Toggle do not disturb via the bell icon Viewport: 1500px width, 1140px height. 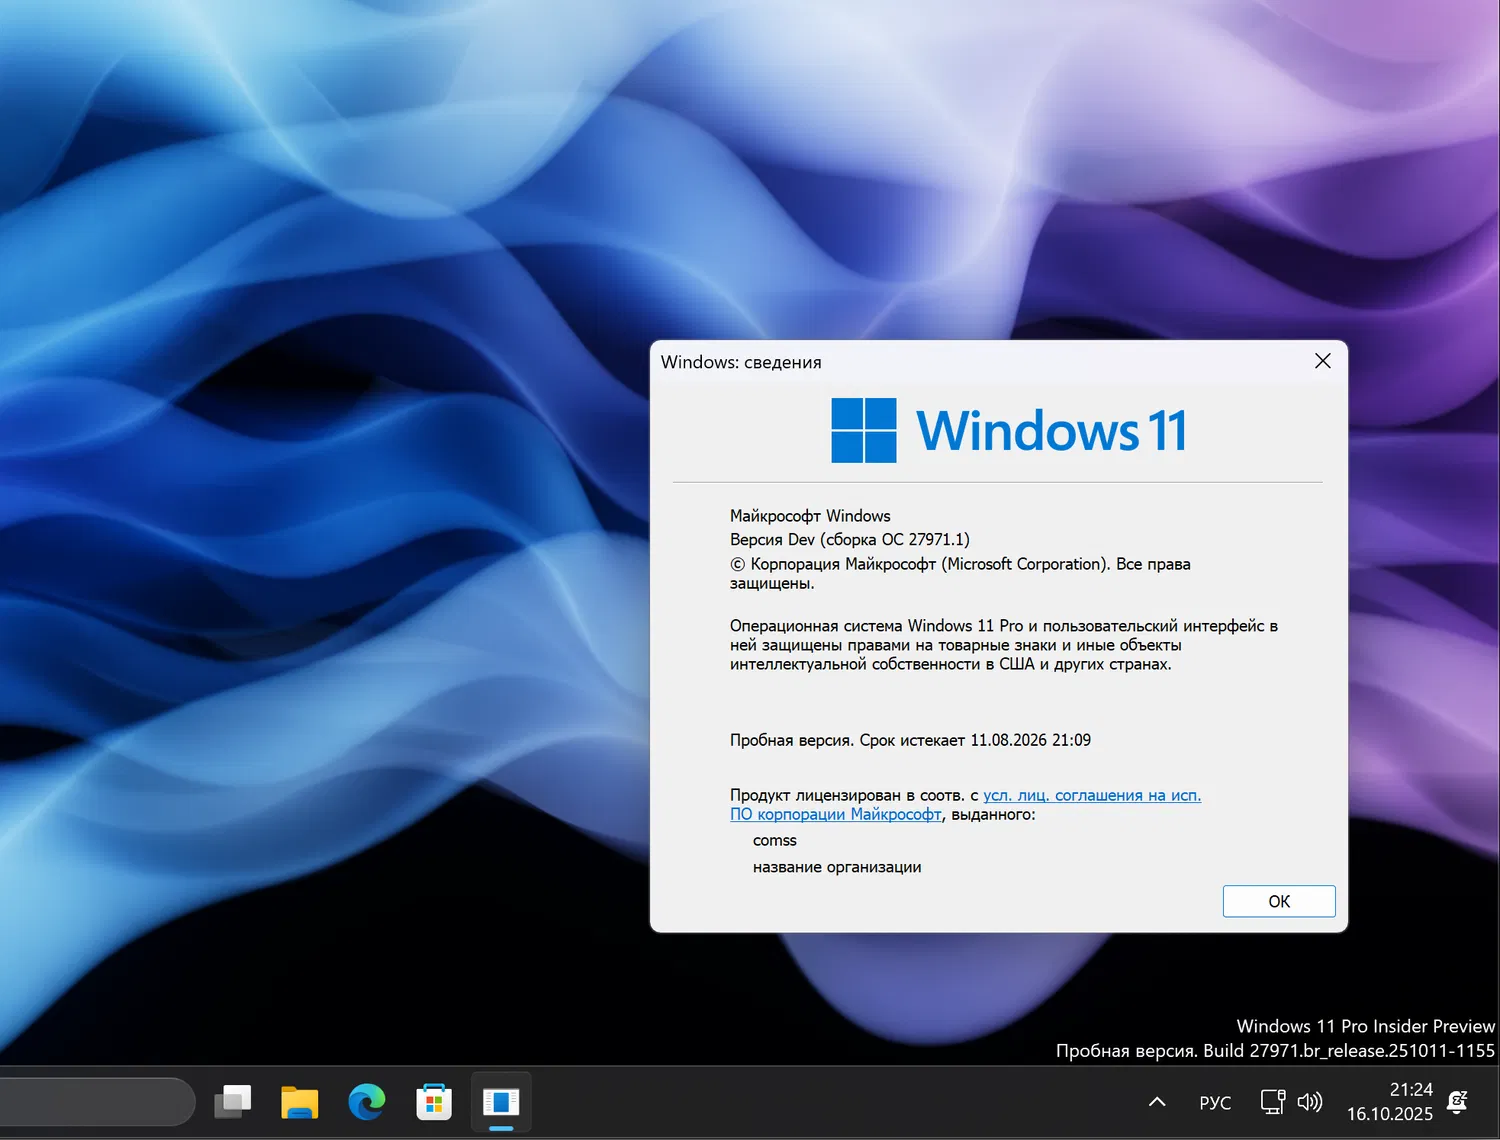(1458, 1101)
